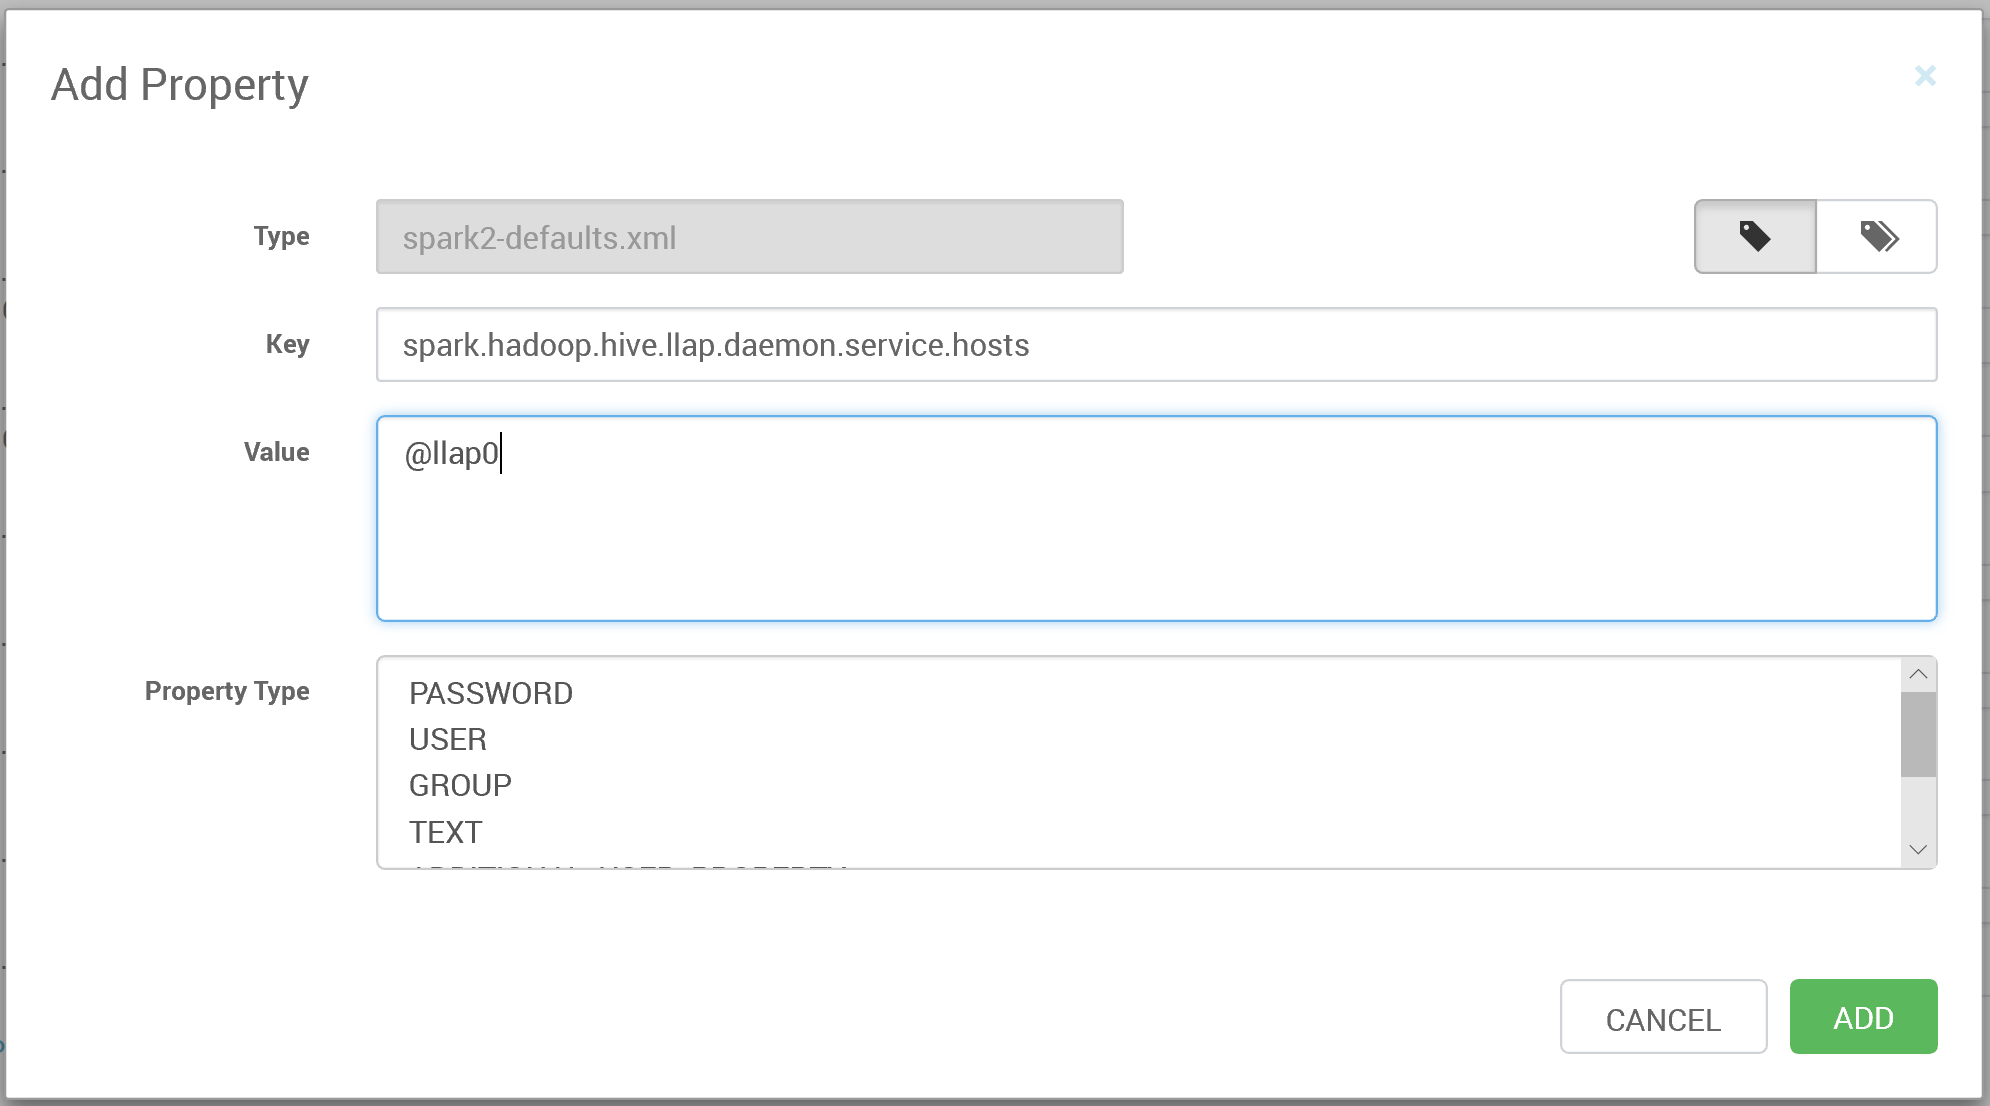The width and height of the screenshot is (1990, 1106).
Task: Click the Key field label
Action: (x=287, y=344)
